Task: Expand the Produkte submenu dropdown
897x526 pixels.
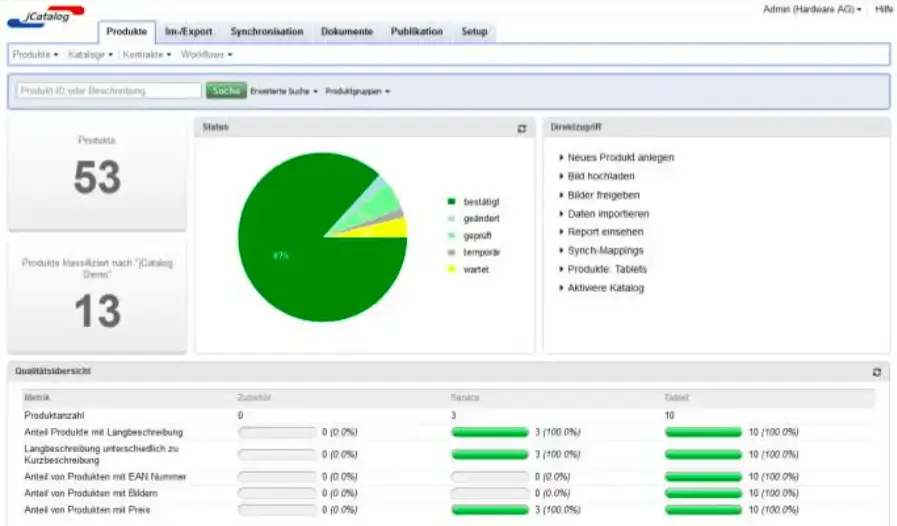Action: tap(35, 54)
